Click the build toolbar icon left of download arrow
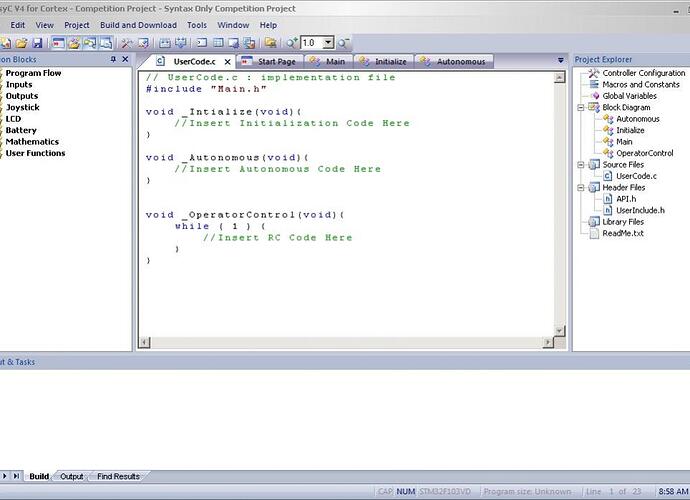 (165, 43)
